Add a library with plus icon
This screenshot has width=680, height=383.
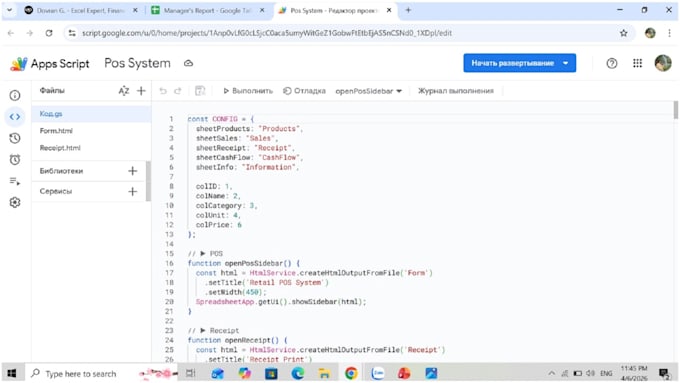[133, 171]
